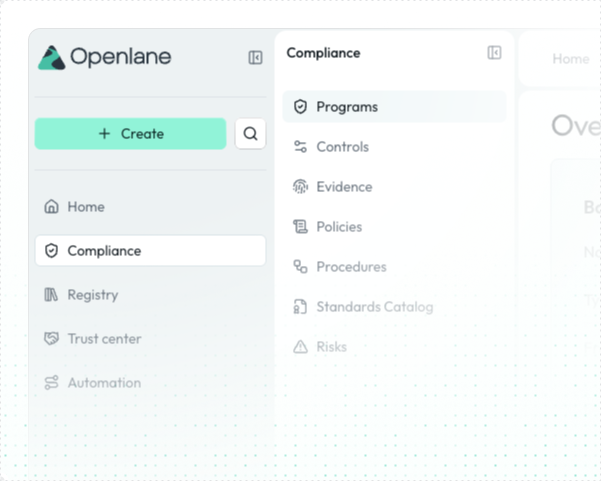Click the Compliance shield icon
Viewport: 601px width, 481px height.
pyautogui.click(x=51, y=251)
